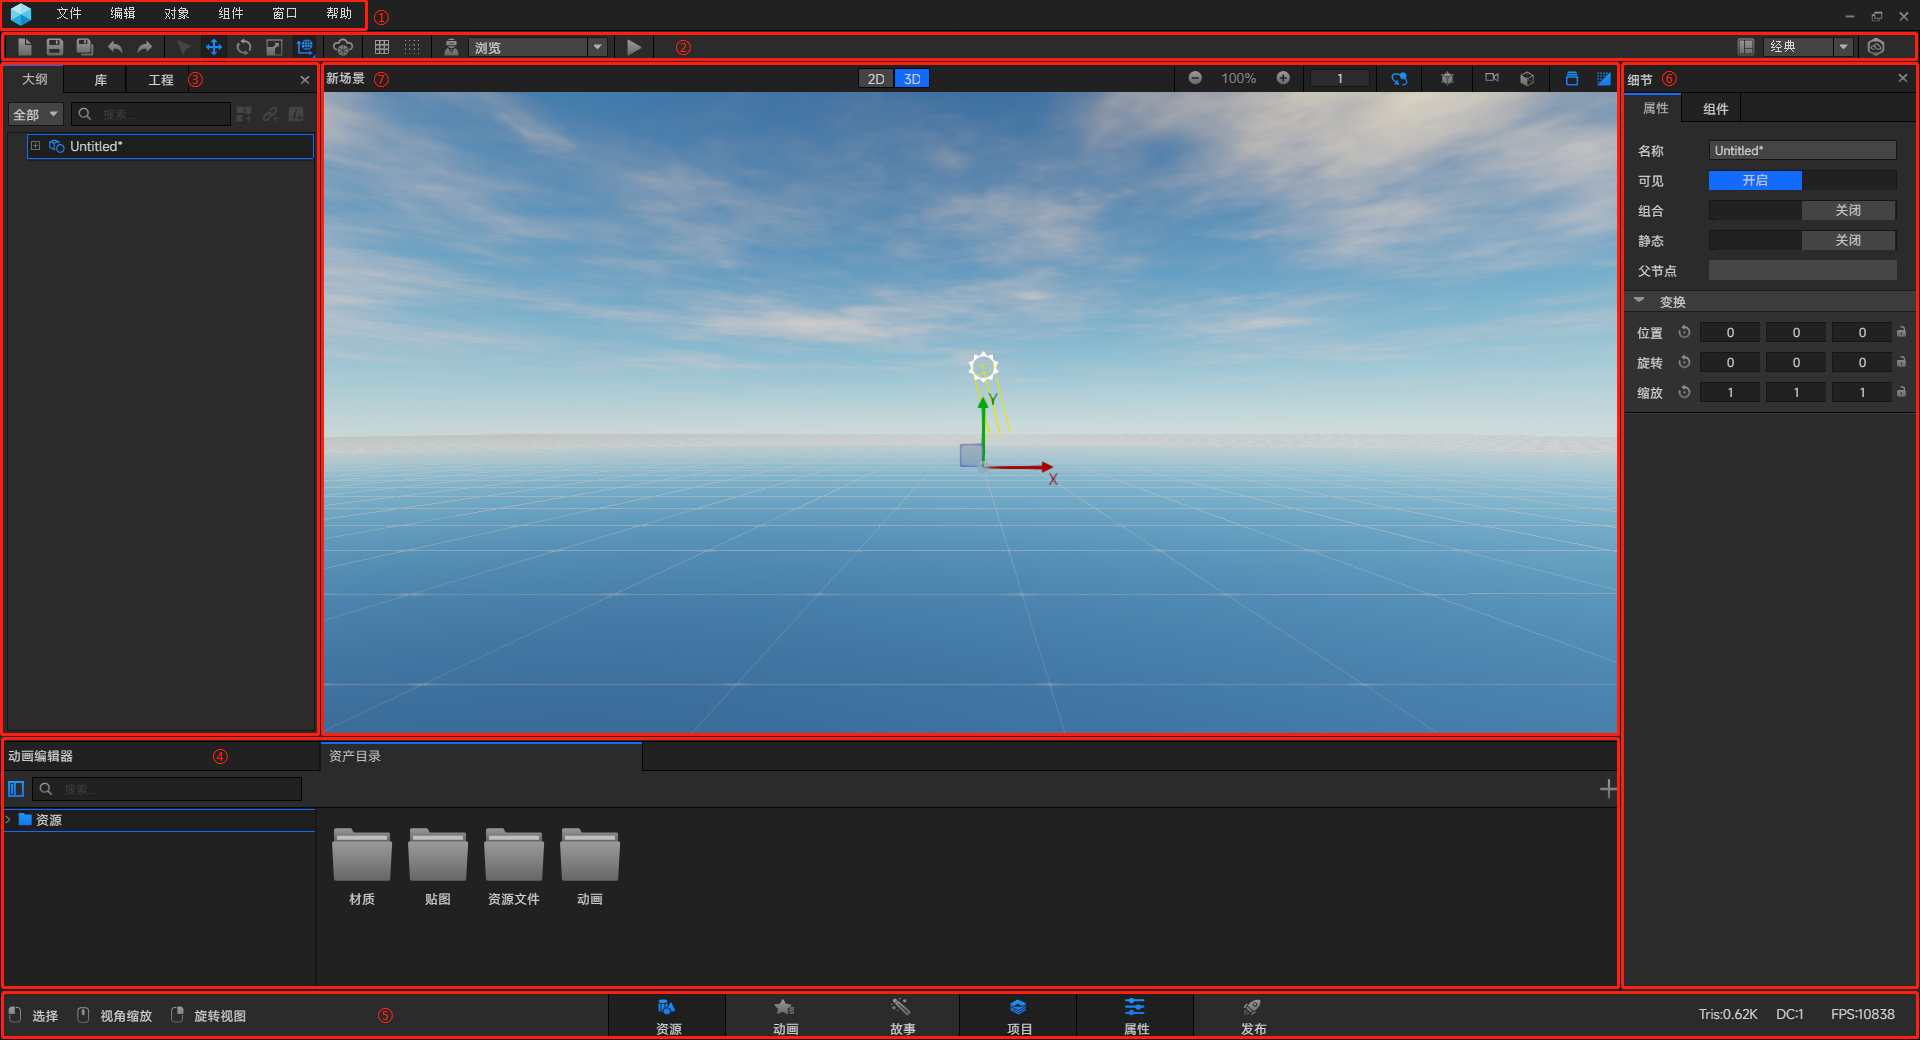Select the Untitled* scene node
This screenshot has width=1920, height=1040.
170,146
